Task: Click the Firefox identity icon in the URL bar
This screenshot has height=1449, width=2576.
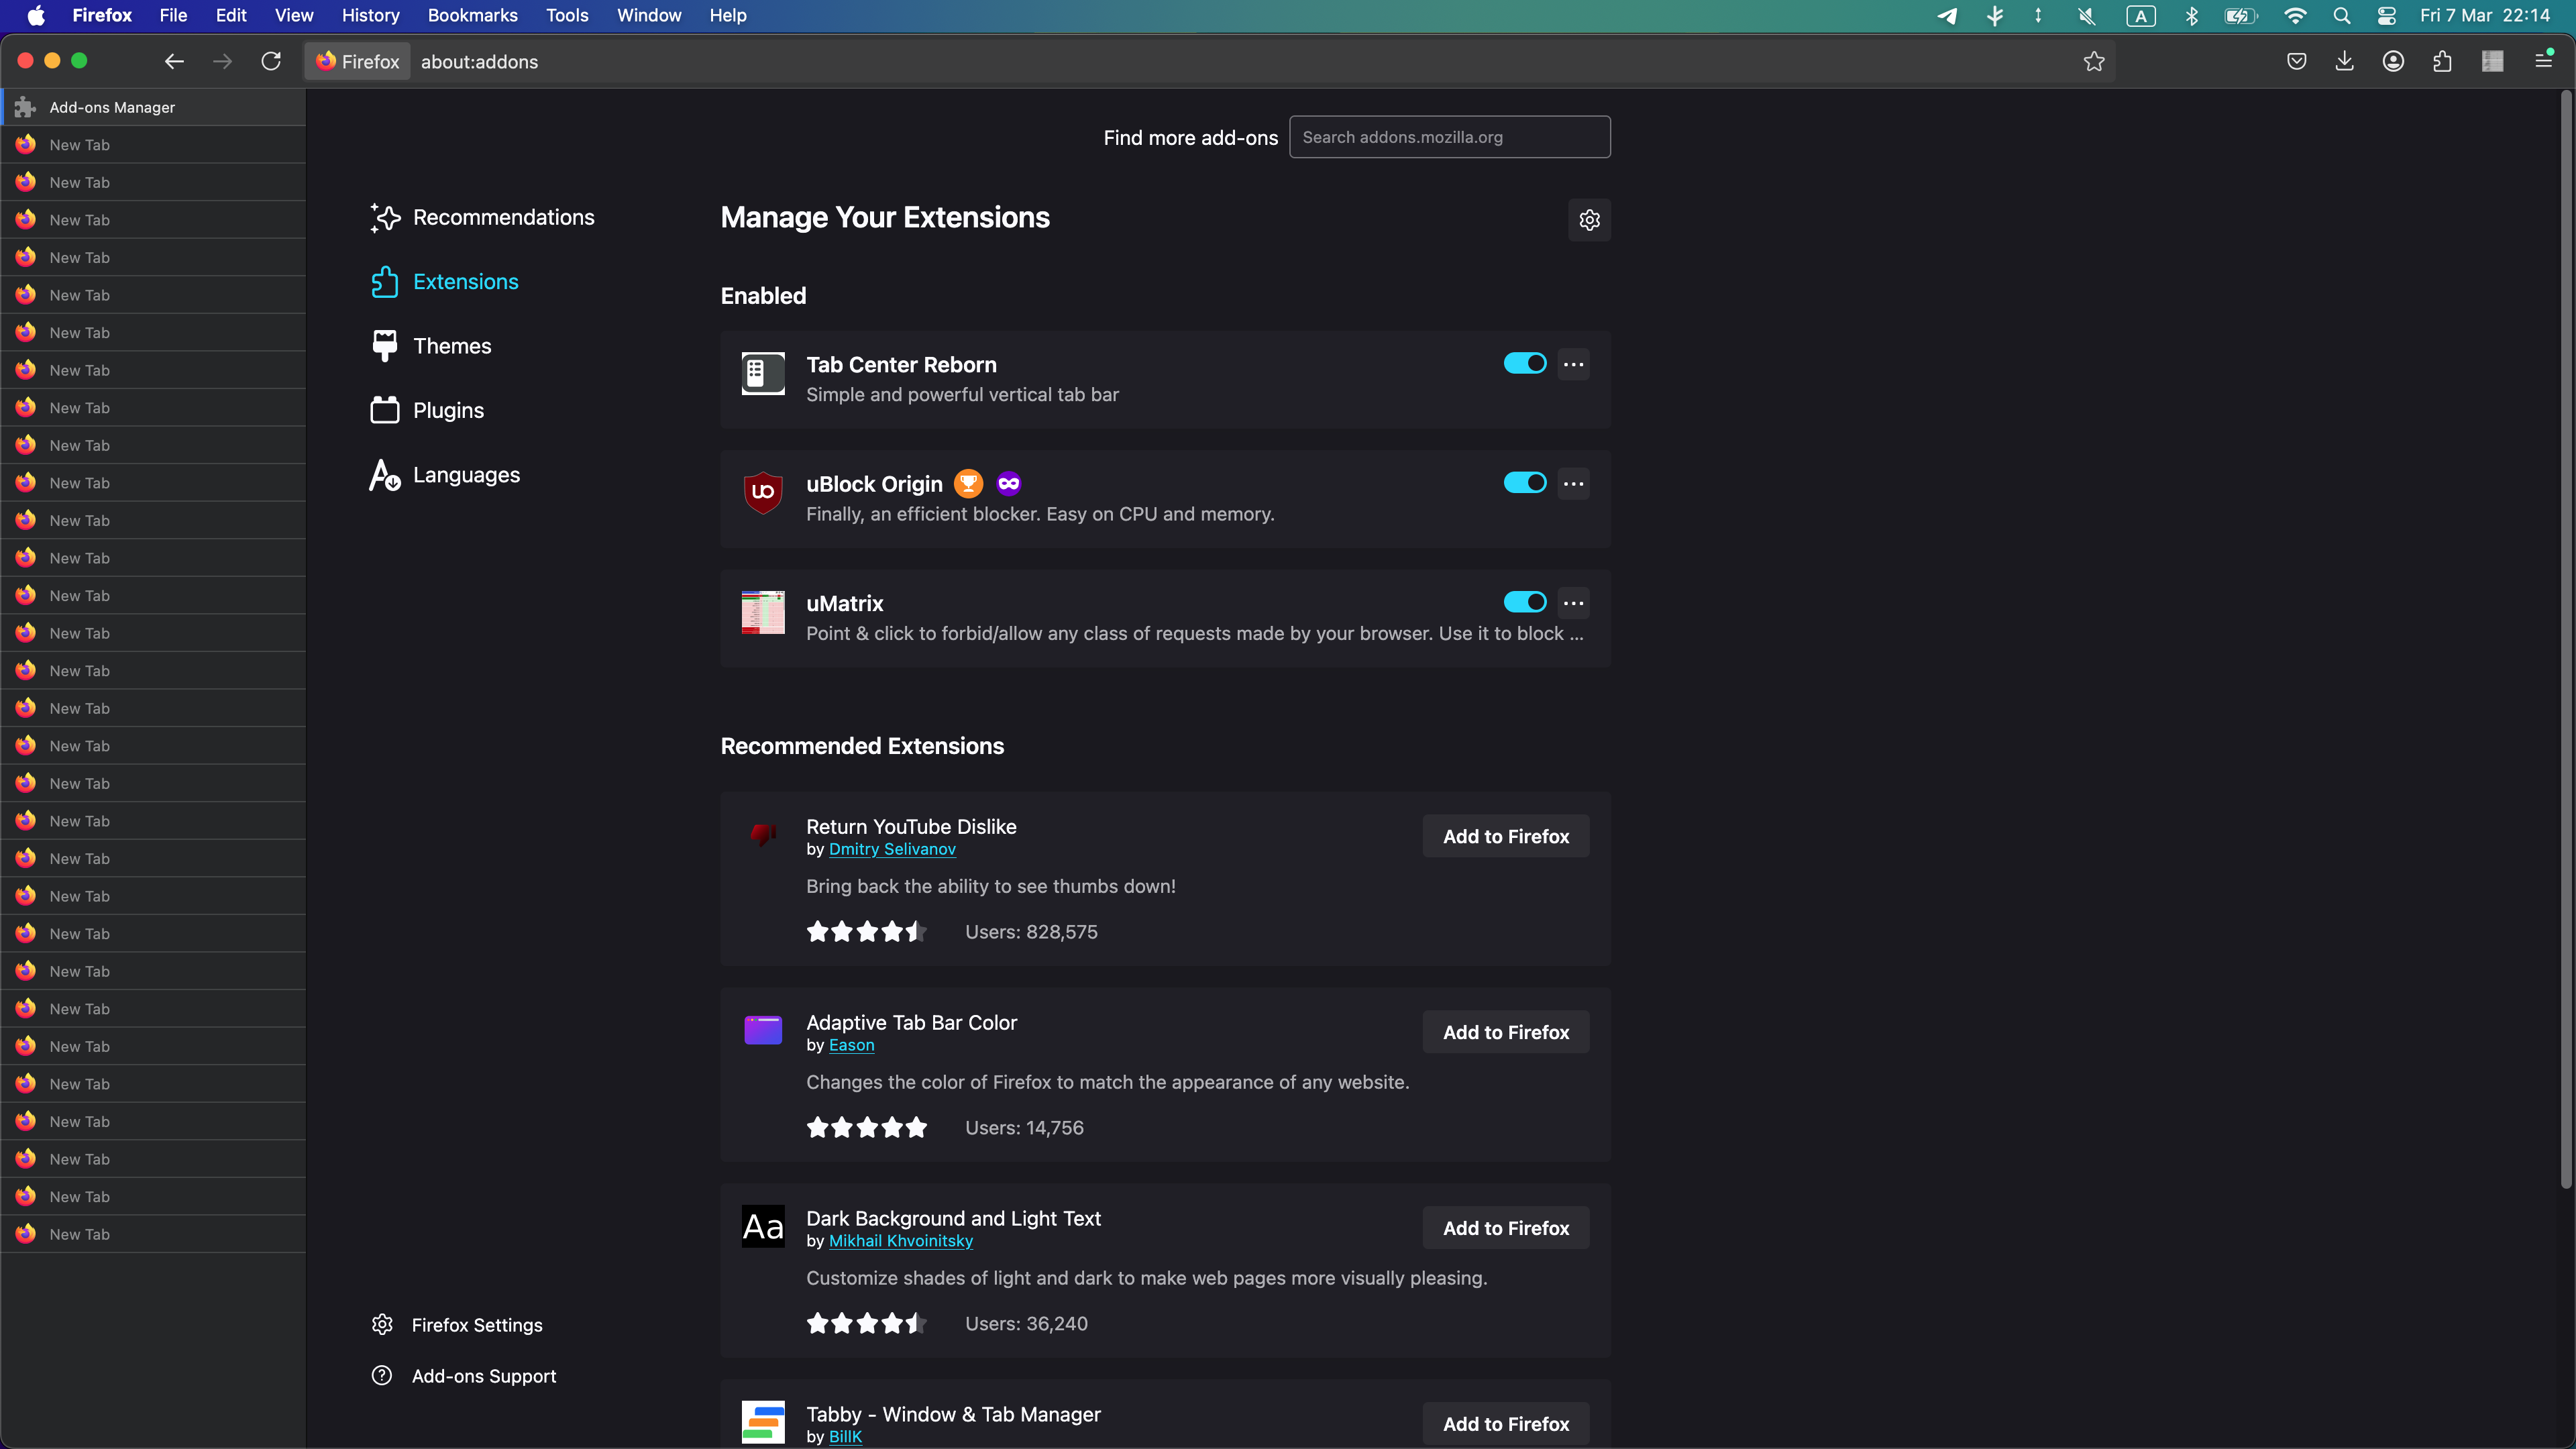Action: [358, 62]
